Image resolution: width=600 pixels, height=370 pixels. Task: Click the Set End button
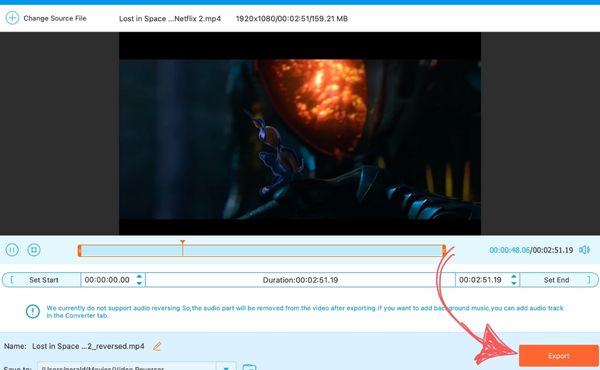coord(559,280)
